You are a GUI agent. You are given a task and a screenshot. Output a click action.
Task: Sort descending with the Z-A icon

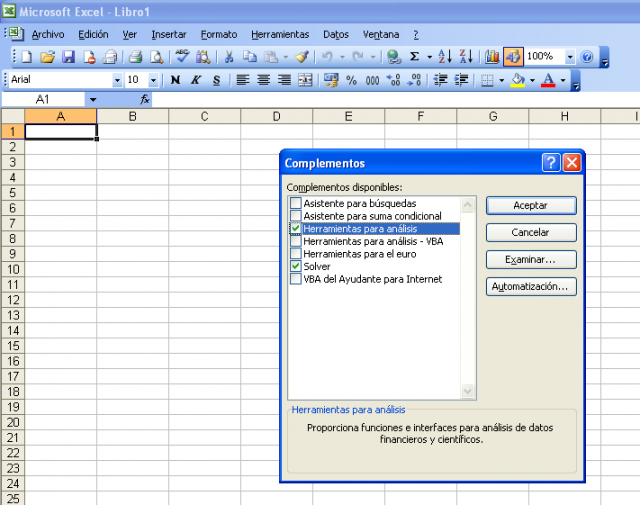click(466, 57)
